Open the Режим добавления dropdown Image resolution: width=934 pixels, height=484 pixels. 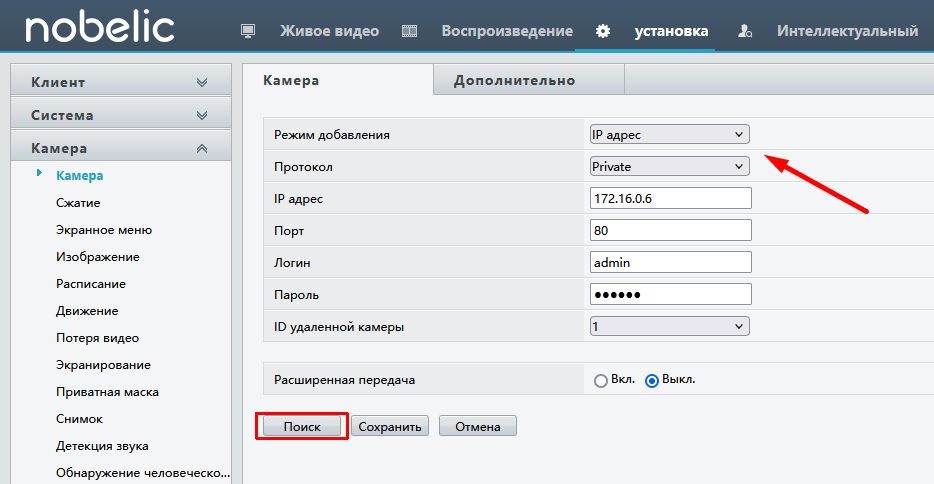(670, 135)
